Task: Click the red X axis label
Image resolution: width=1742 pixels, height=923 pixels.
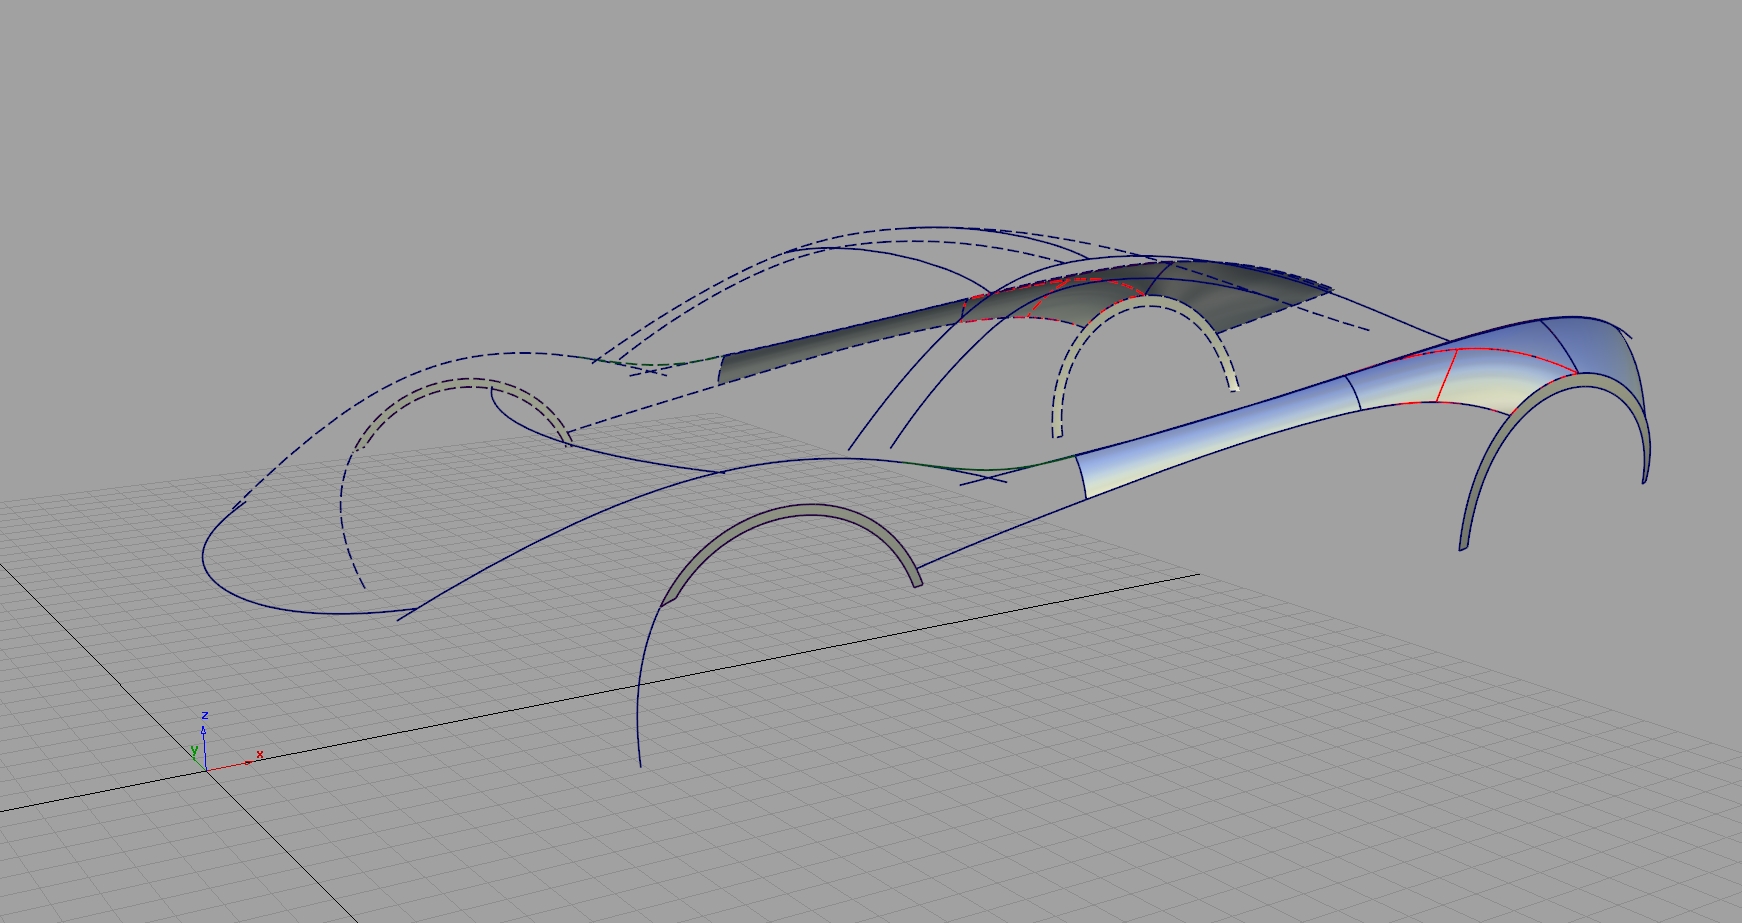Action: (x=260, y=754)
